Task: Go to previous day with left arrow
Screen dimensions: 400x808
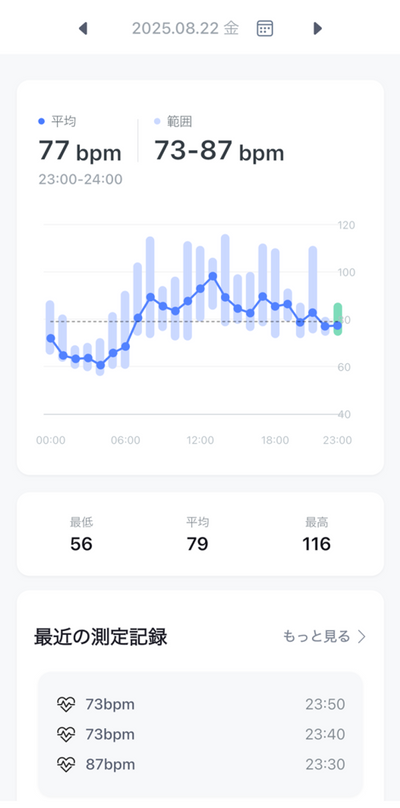Action: point(82,28)
